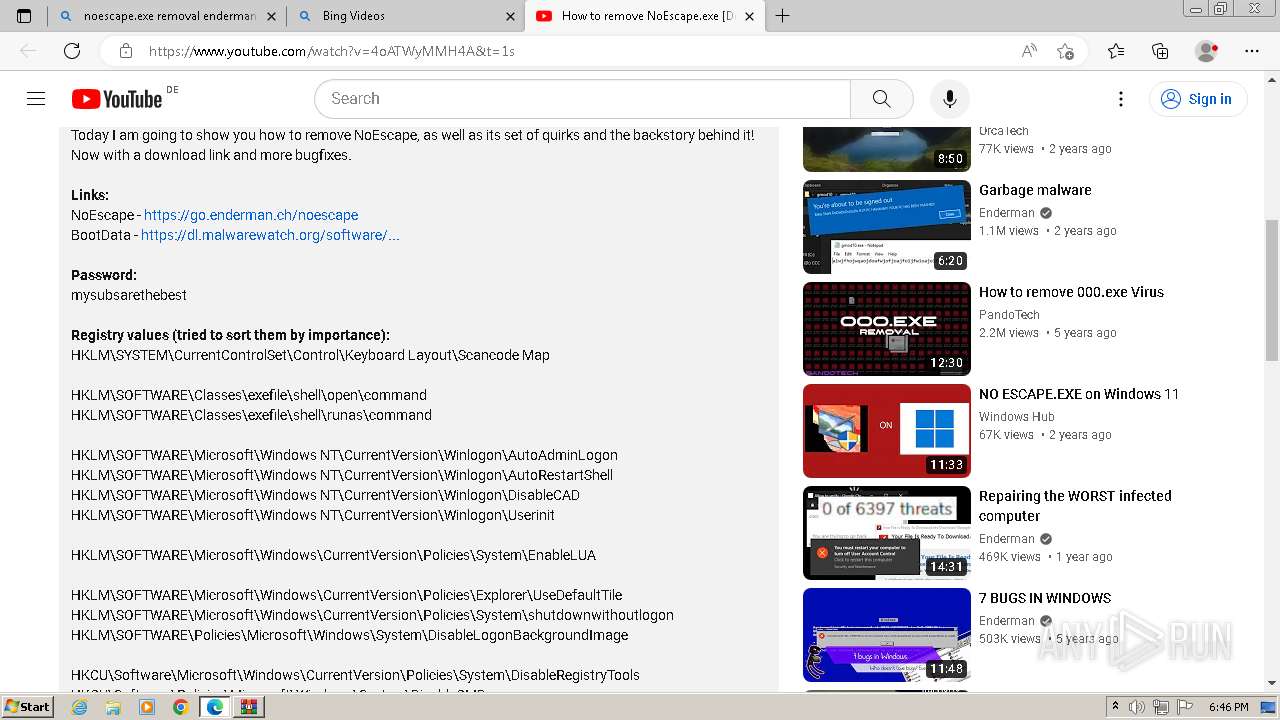Click the password text mysubsarethebest
1280x720 pixels.
[x=129, y=295]
